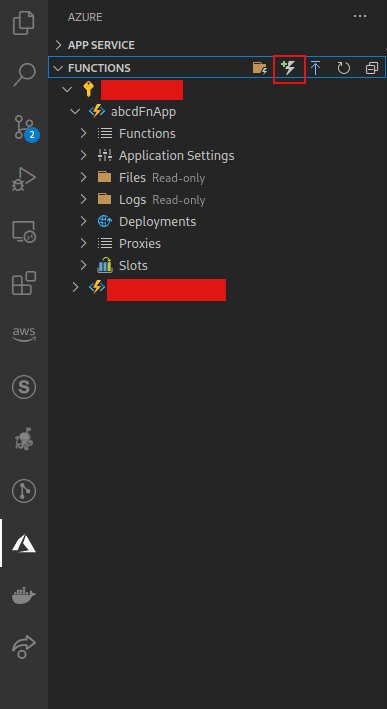This screenshot has width=387, height=709.
Task: Open the Search view icon
Action: [24, 75]
